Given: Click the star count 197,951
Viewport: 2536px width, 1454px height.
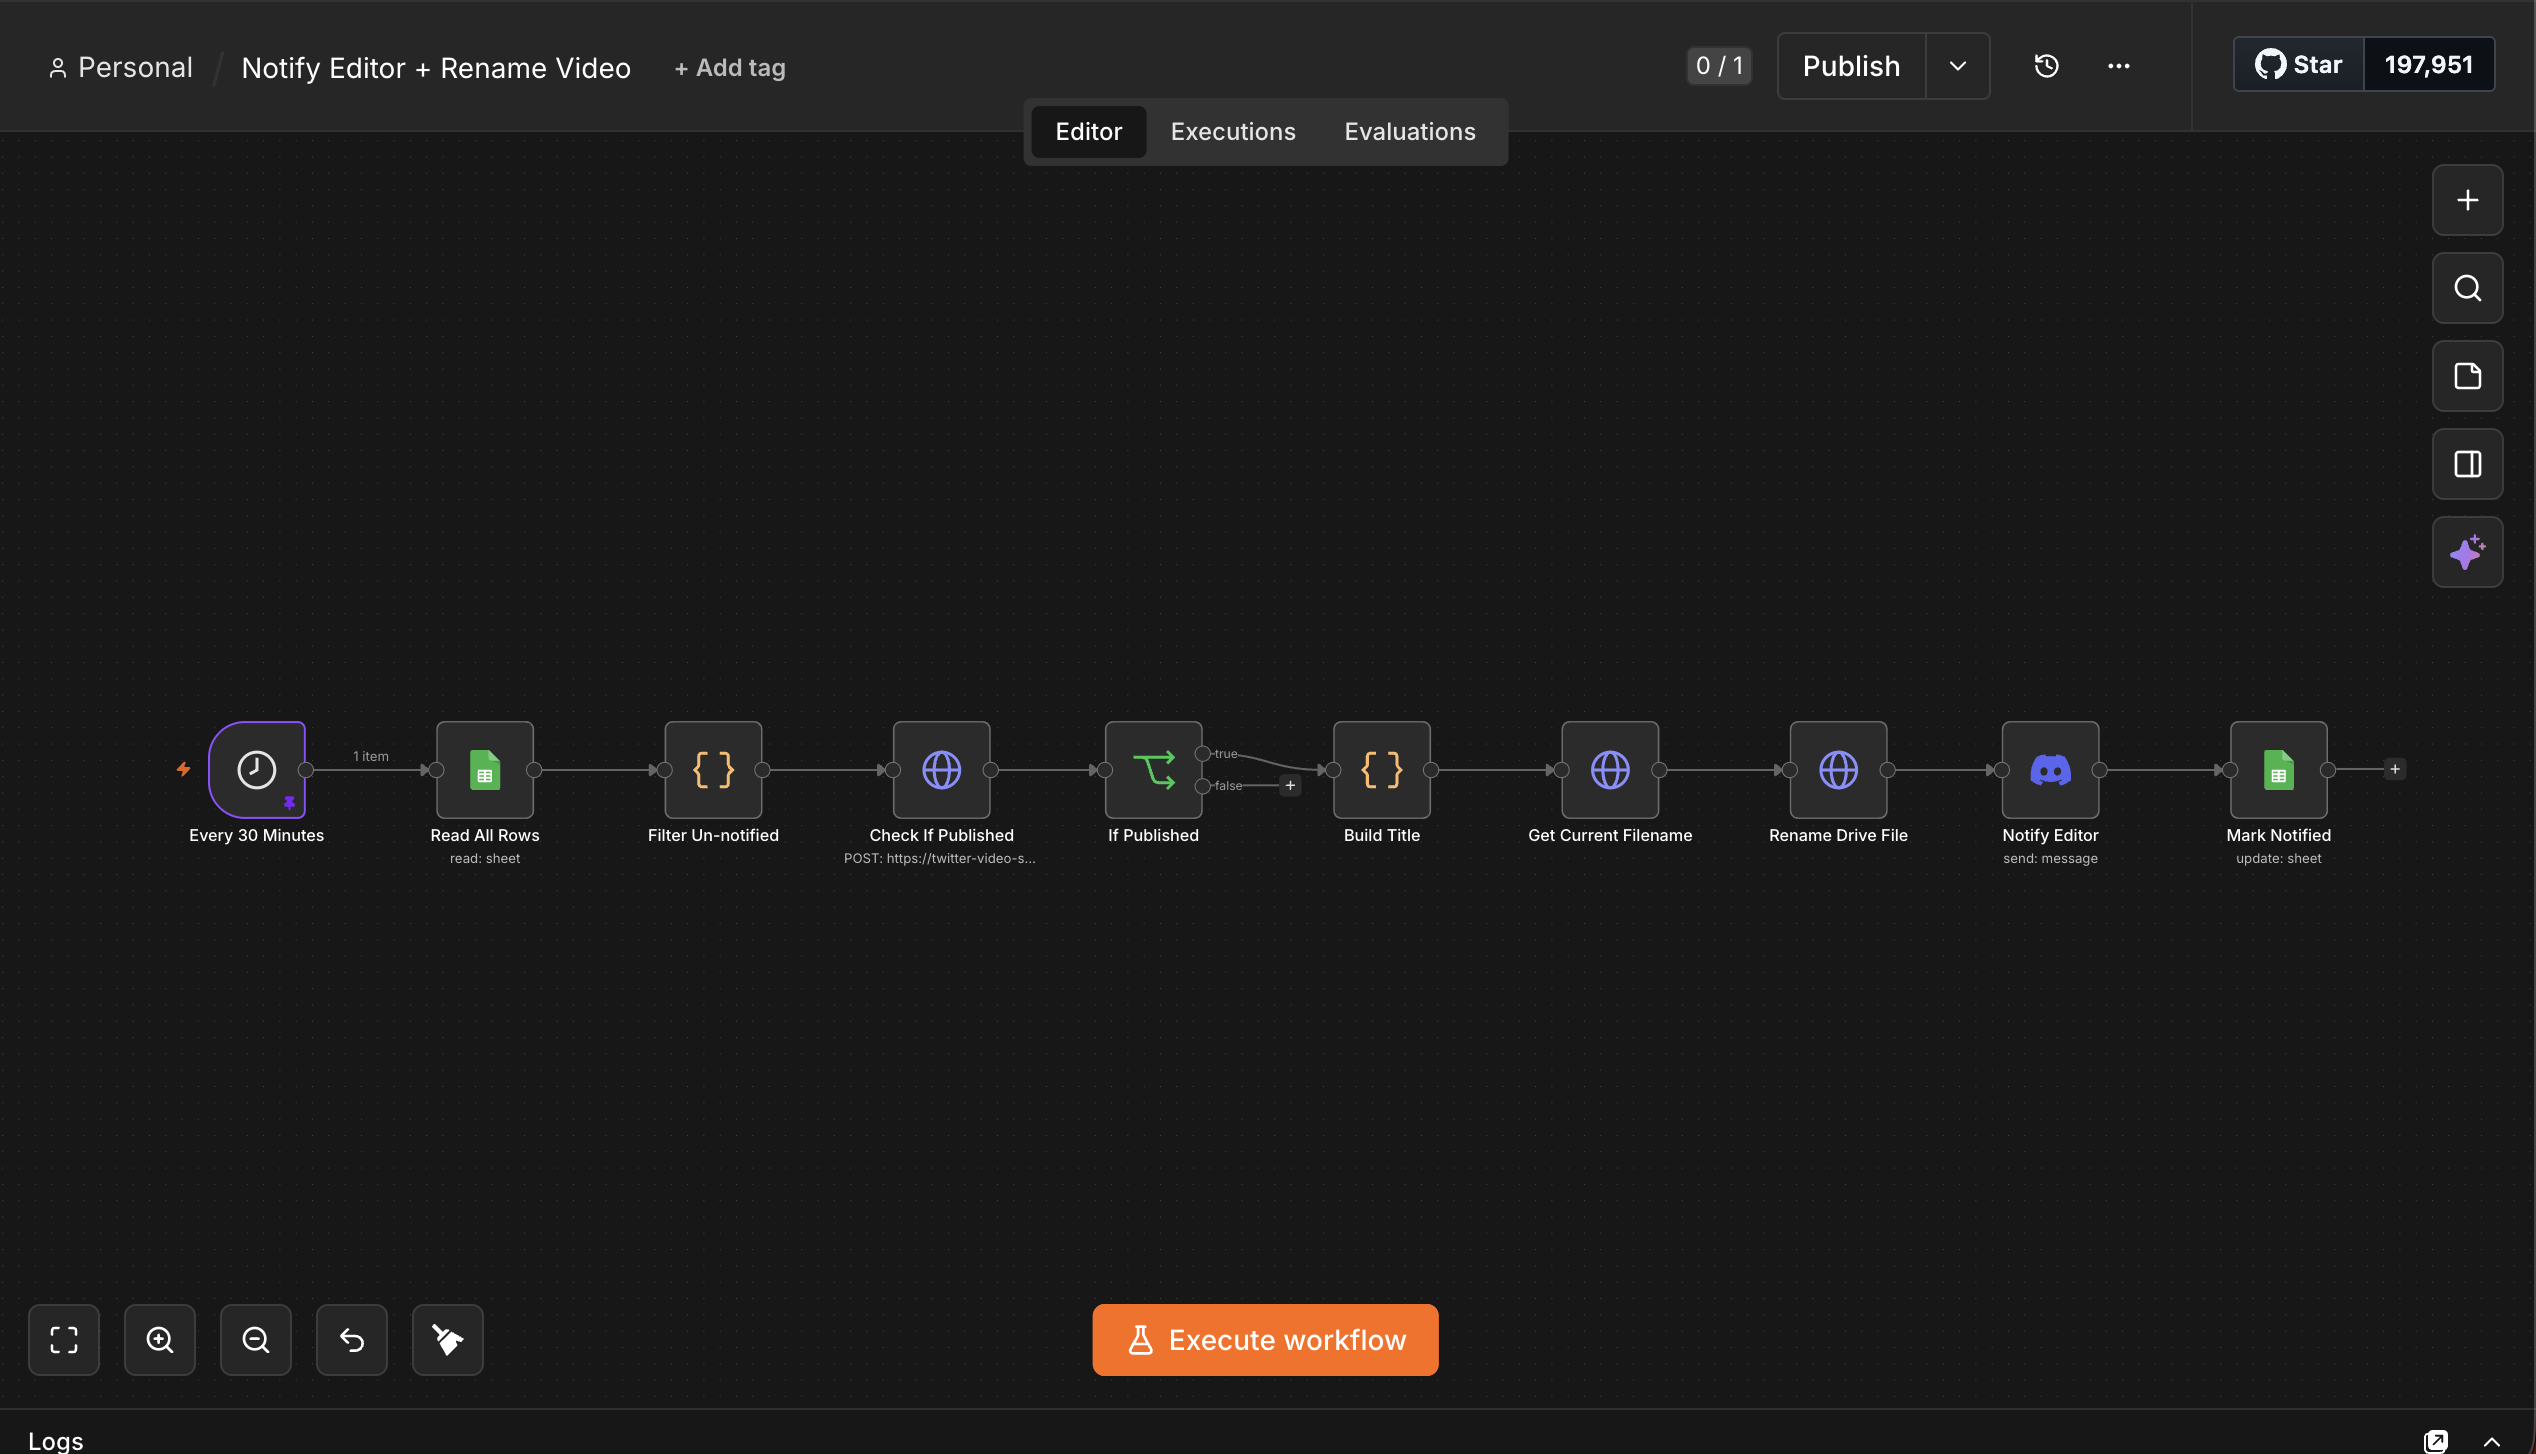Looking at the screenshot, I should coord(2428,64).
